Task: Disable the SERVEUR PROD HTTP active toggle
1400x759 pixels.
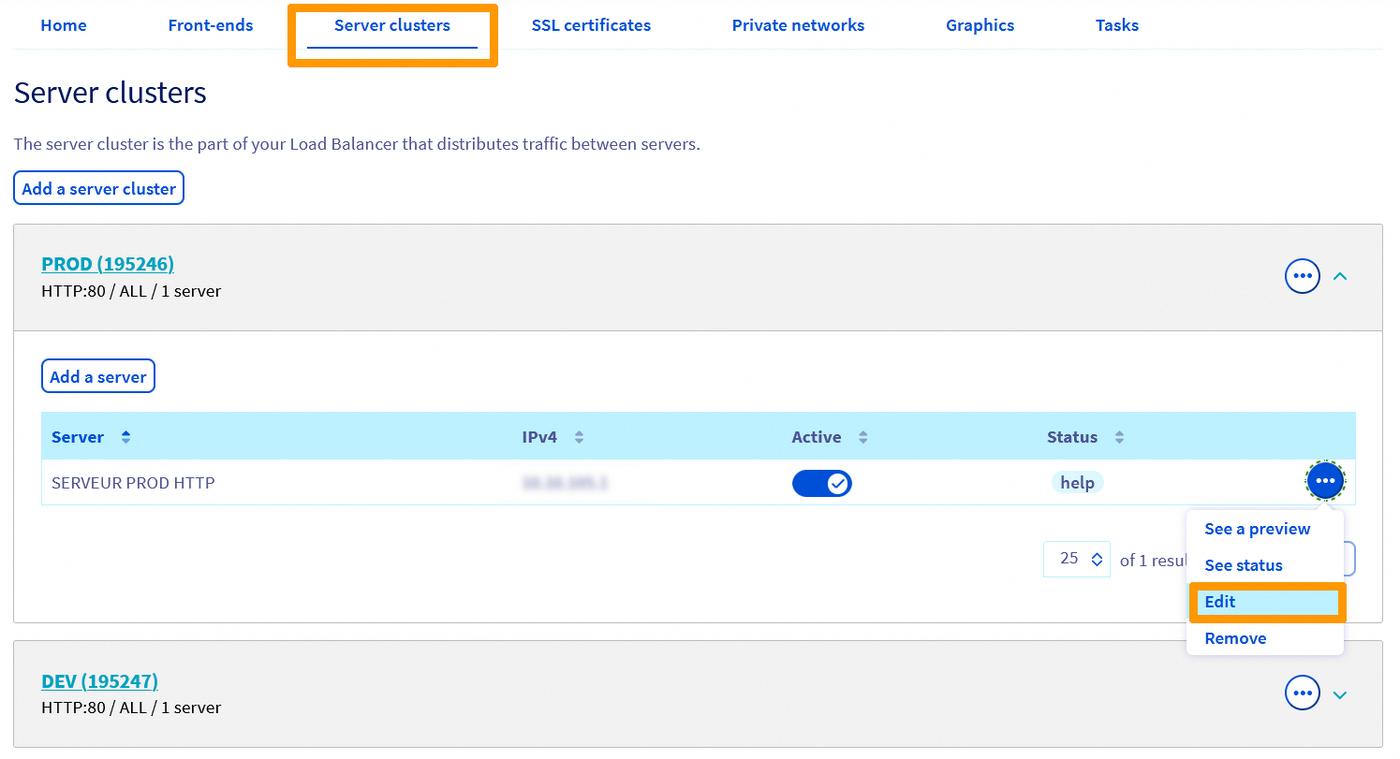Action: coord(821,483)
